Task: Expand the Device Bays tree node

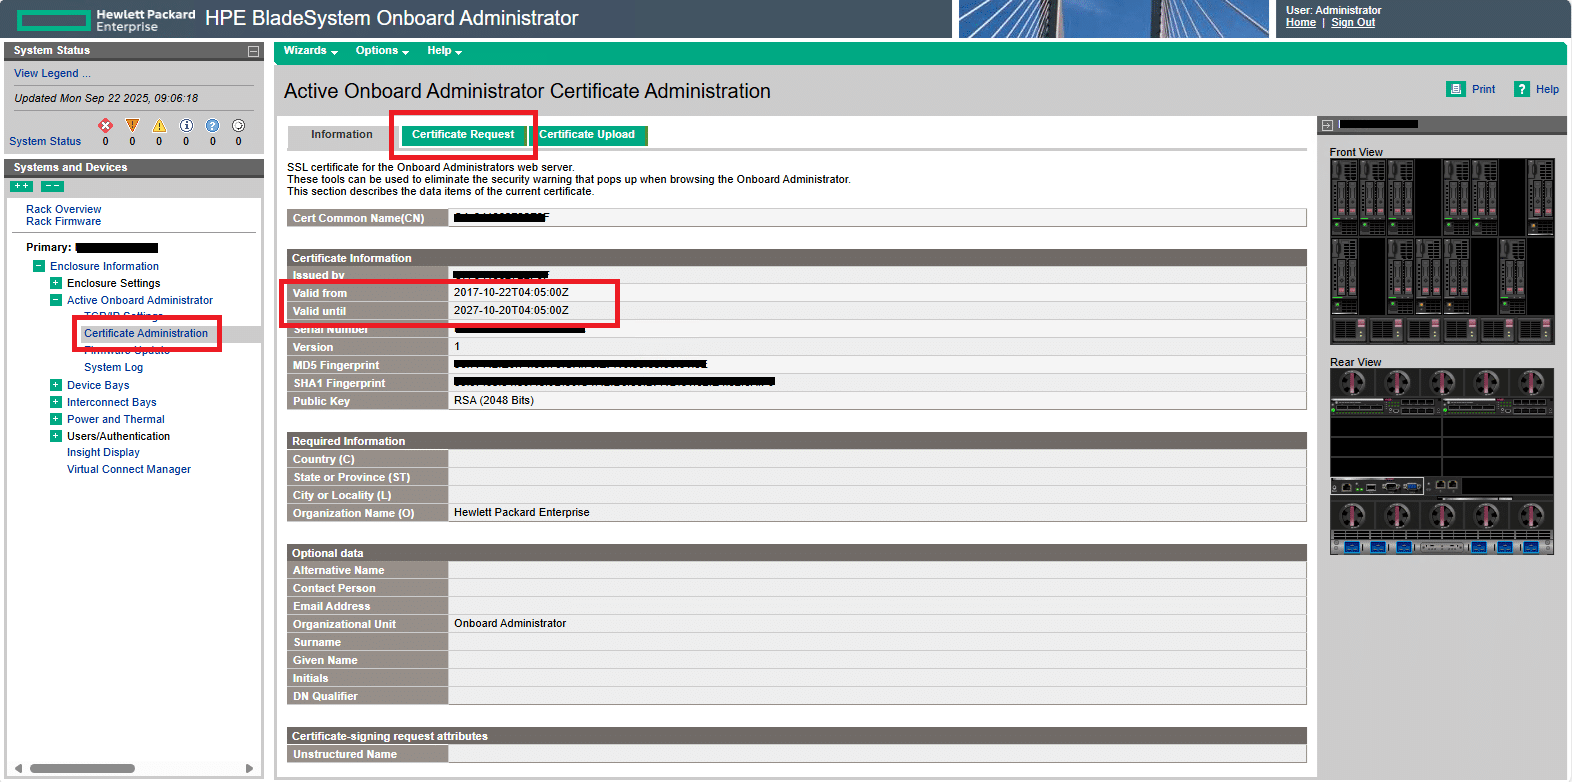Action: tap(56, 385)
